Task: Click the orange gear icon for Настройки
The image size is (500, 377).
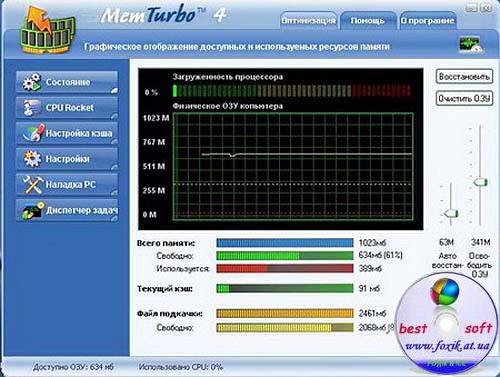Action: [x=32, y=158]
